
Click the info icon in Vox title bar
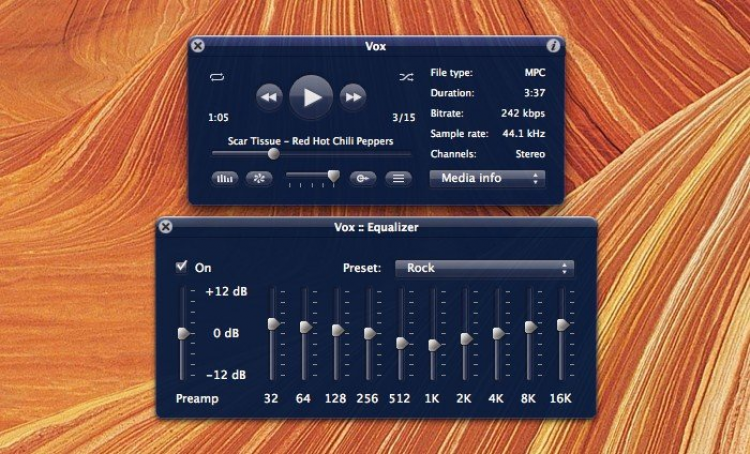pos(553,46)
